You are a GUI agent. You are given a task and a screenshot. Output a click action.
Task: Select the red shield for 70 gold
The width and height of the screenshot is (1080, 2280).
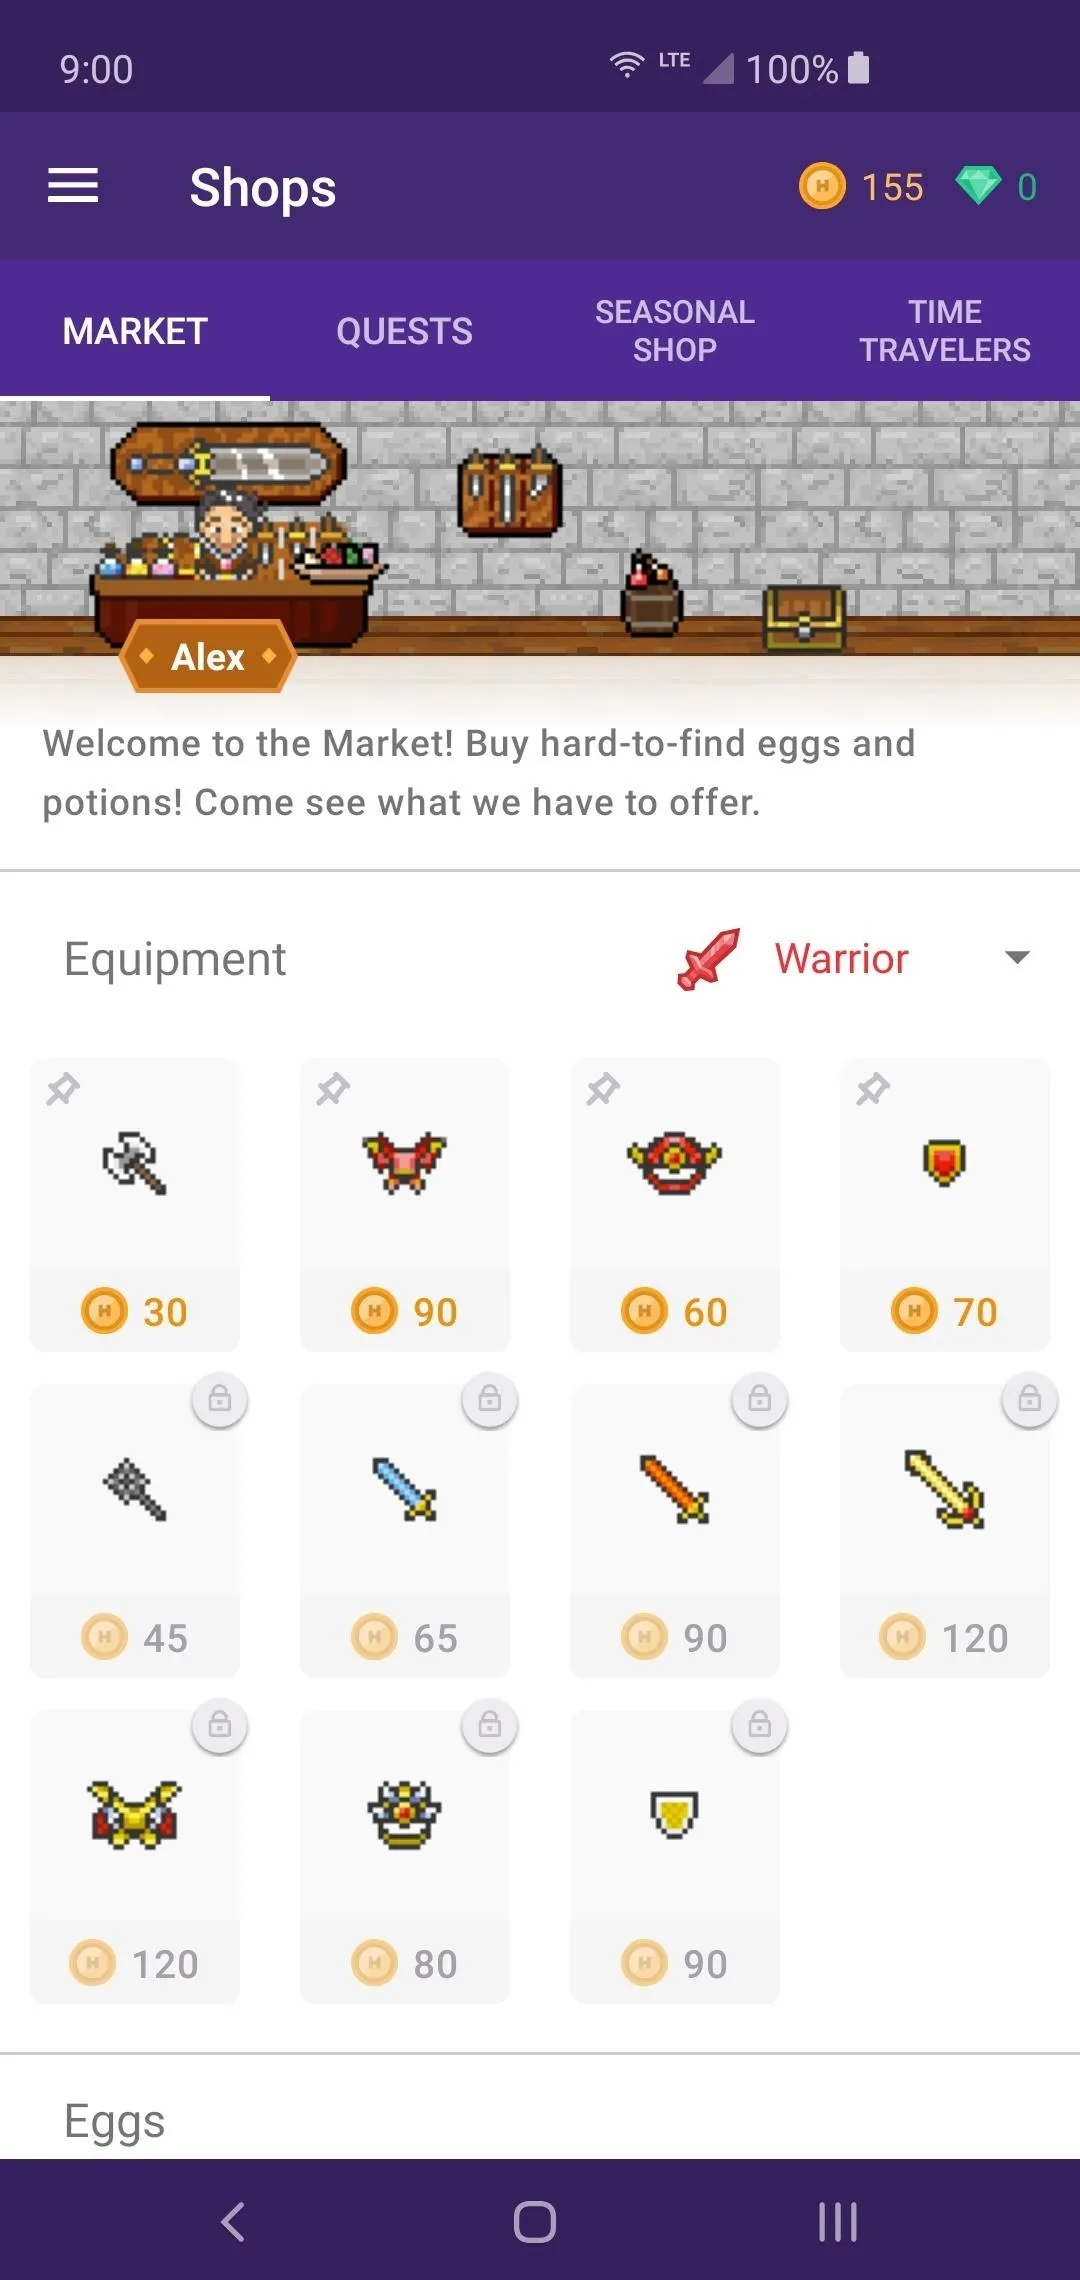[945, 1205]
